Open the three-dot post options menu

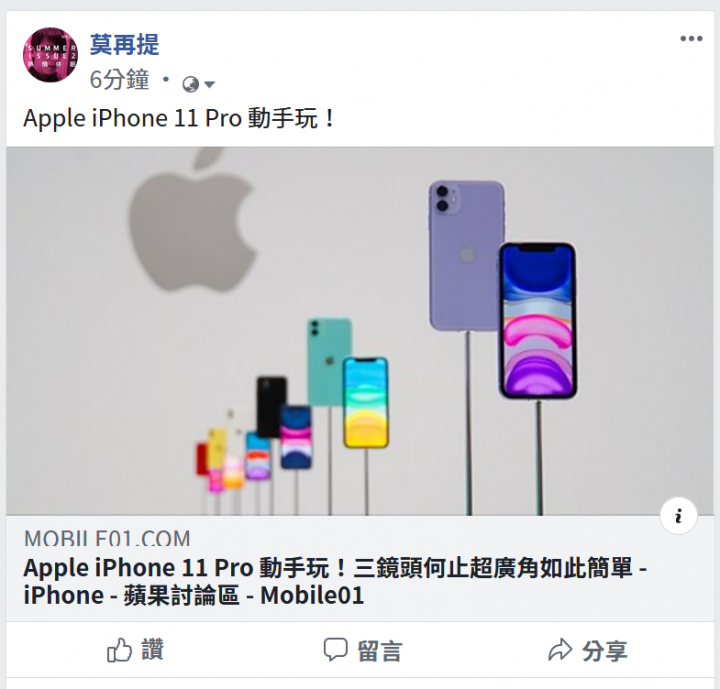pos(691,39)
